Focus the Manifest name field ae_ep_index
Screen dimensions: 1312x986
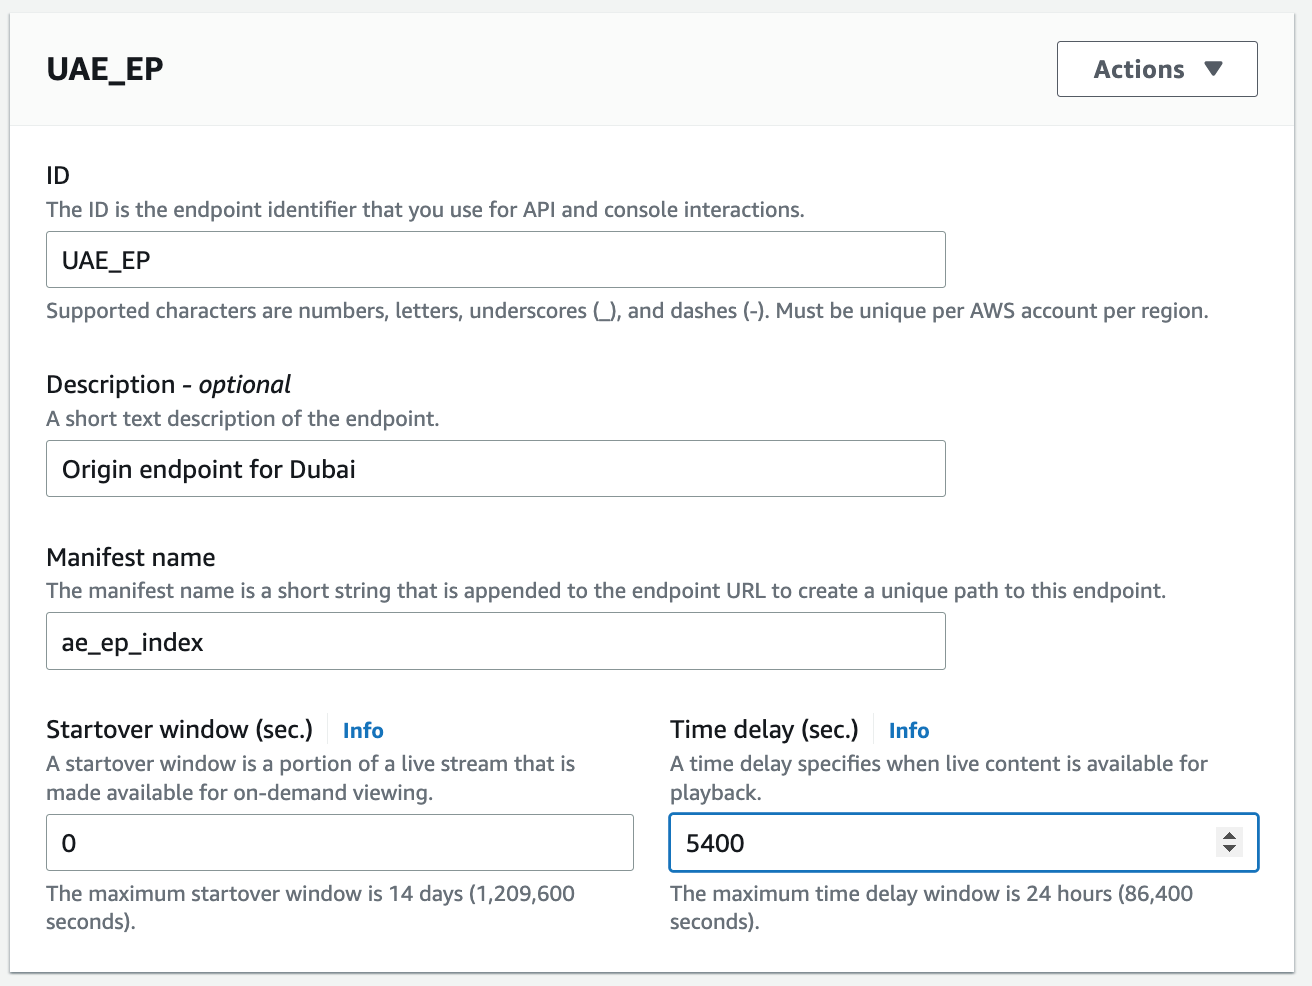click(x=495, y=641)
